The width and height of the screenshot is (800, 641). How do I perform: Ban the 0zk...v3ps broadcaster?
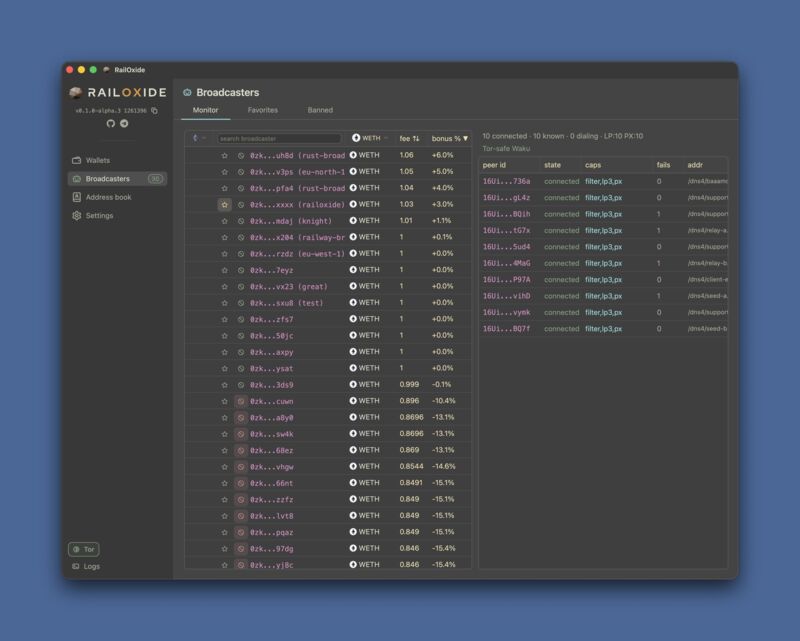click(x=241, y=171)
